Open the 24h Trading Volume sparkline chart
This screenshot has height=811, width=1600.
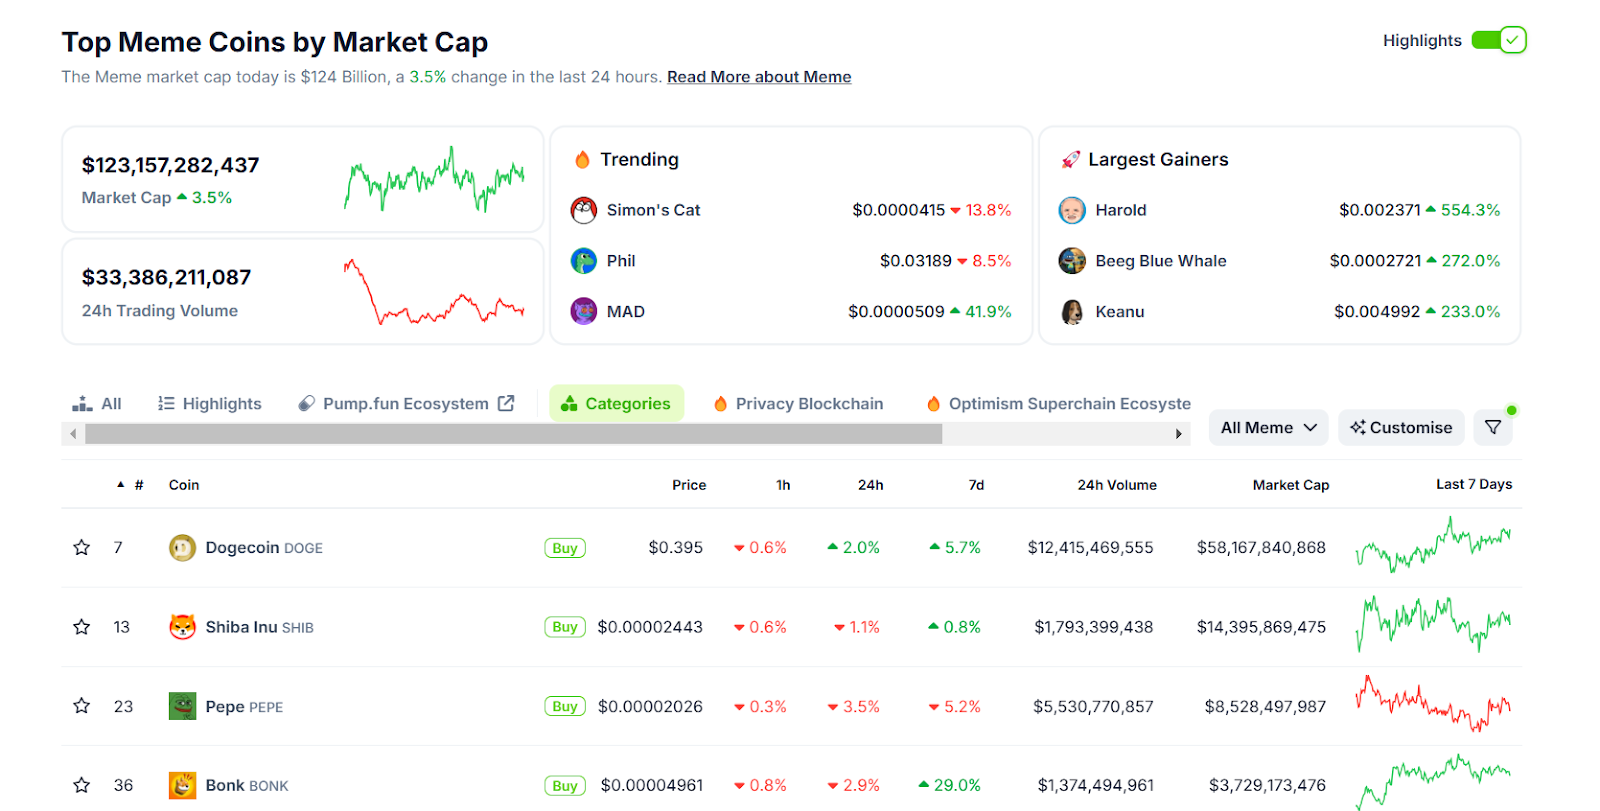[x=435, y=291]
